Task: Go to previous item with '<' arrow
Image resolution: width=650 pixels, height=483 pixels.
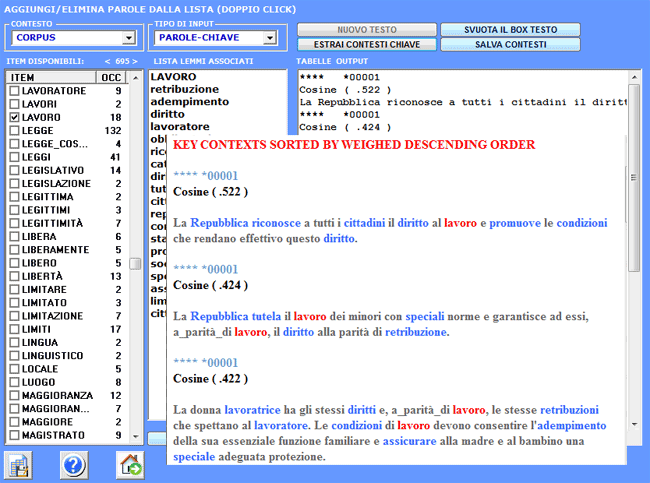Action: pyautogui.click(x=107, y=61)
